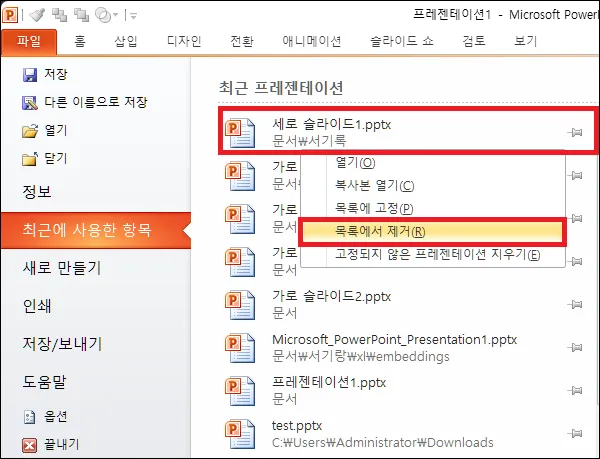The height and width of the screenshot is (459, 600).
Task: Choose 고정되지 않은 프레젠테이션 지우기(E)
Action: point(432,254)
